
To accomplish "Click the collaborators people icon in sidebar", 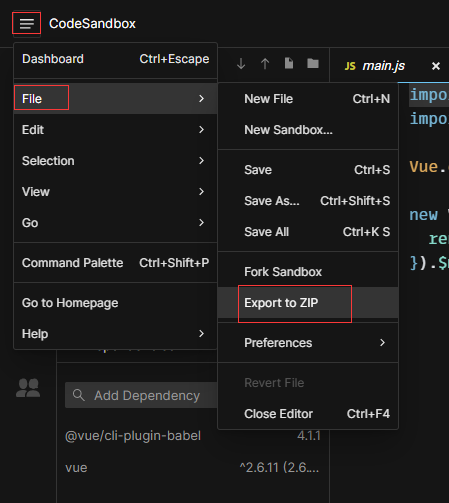I will [28, 388].
